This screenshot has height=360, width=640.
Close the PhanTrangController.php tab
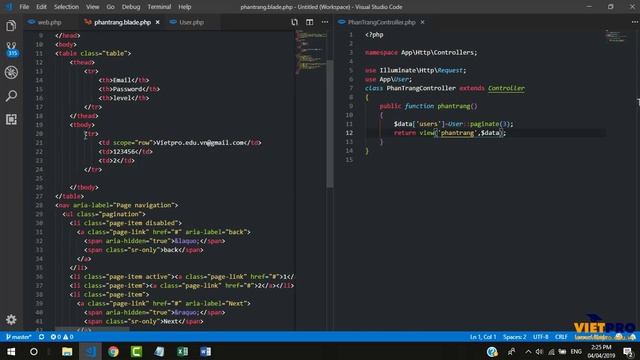422,22
